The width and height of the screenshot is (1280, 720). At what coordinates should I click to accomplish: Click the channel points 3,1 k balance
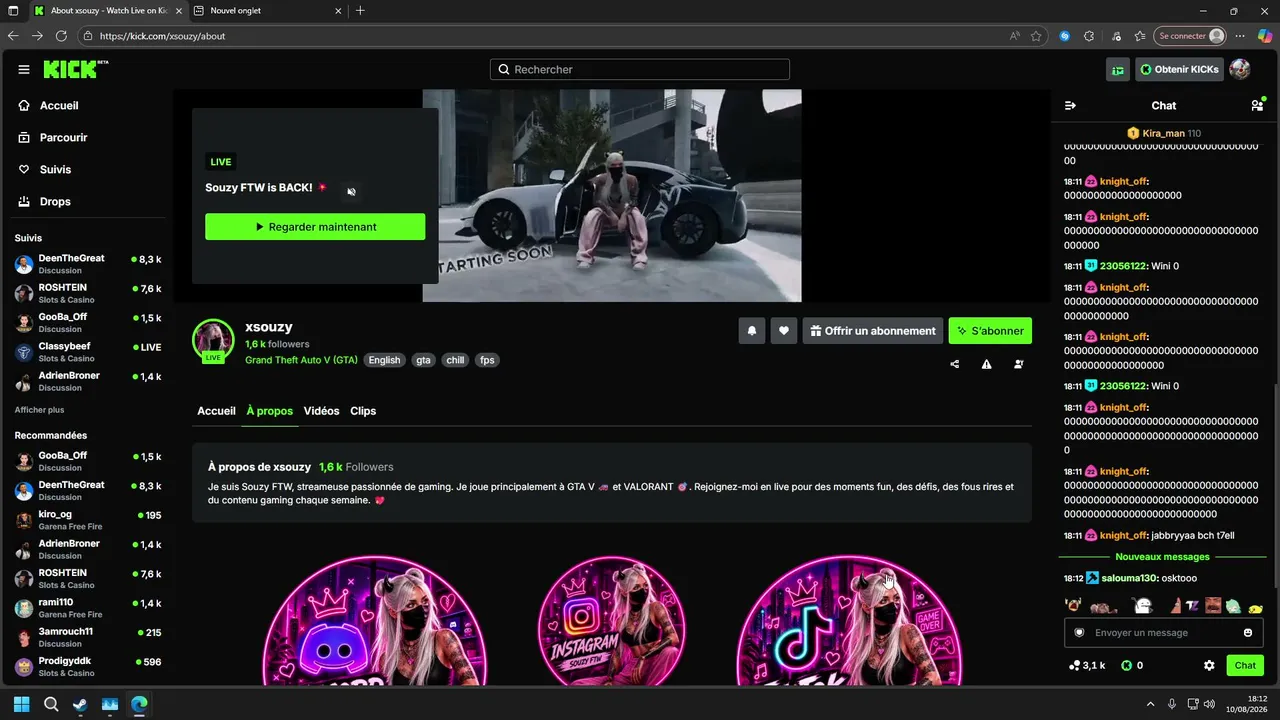tap(1087, 665)
